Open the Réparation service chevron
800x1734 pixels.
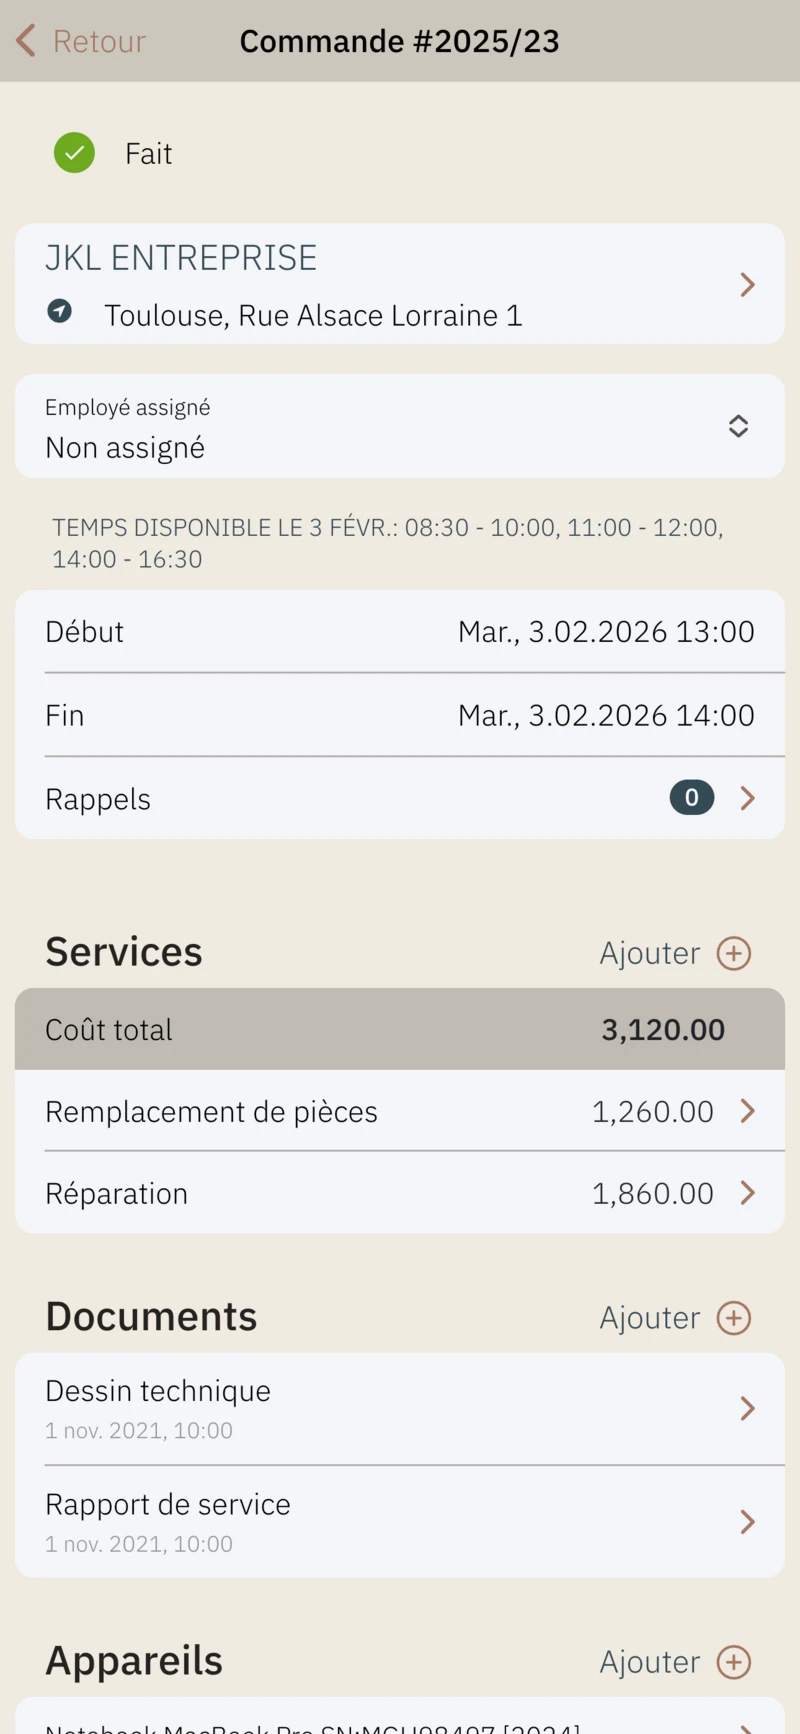747,1193
